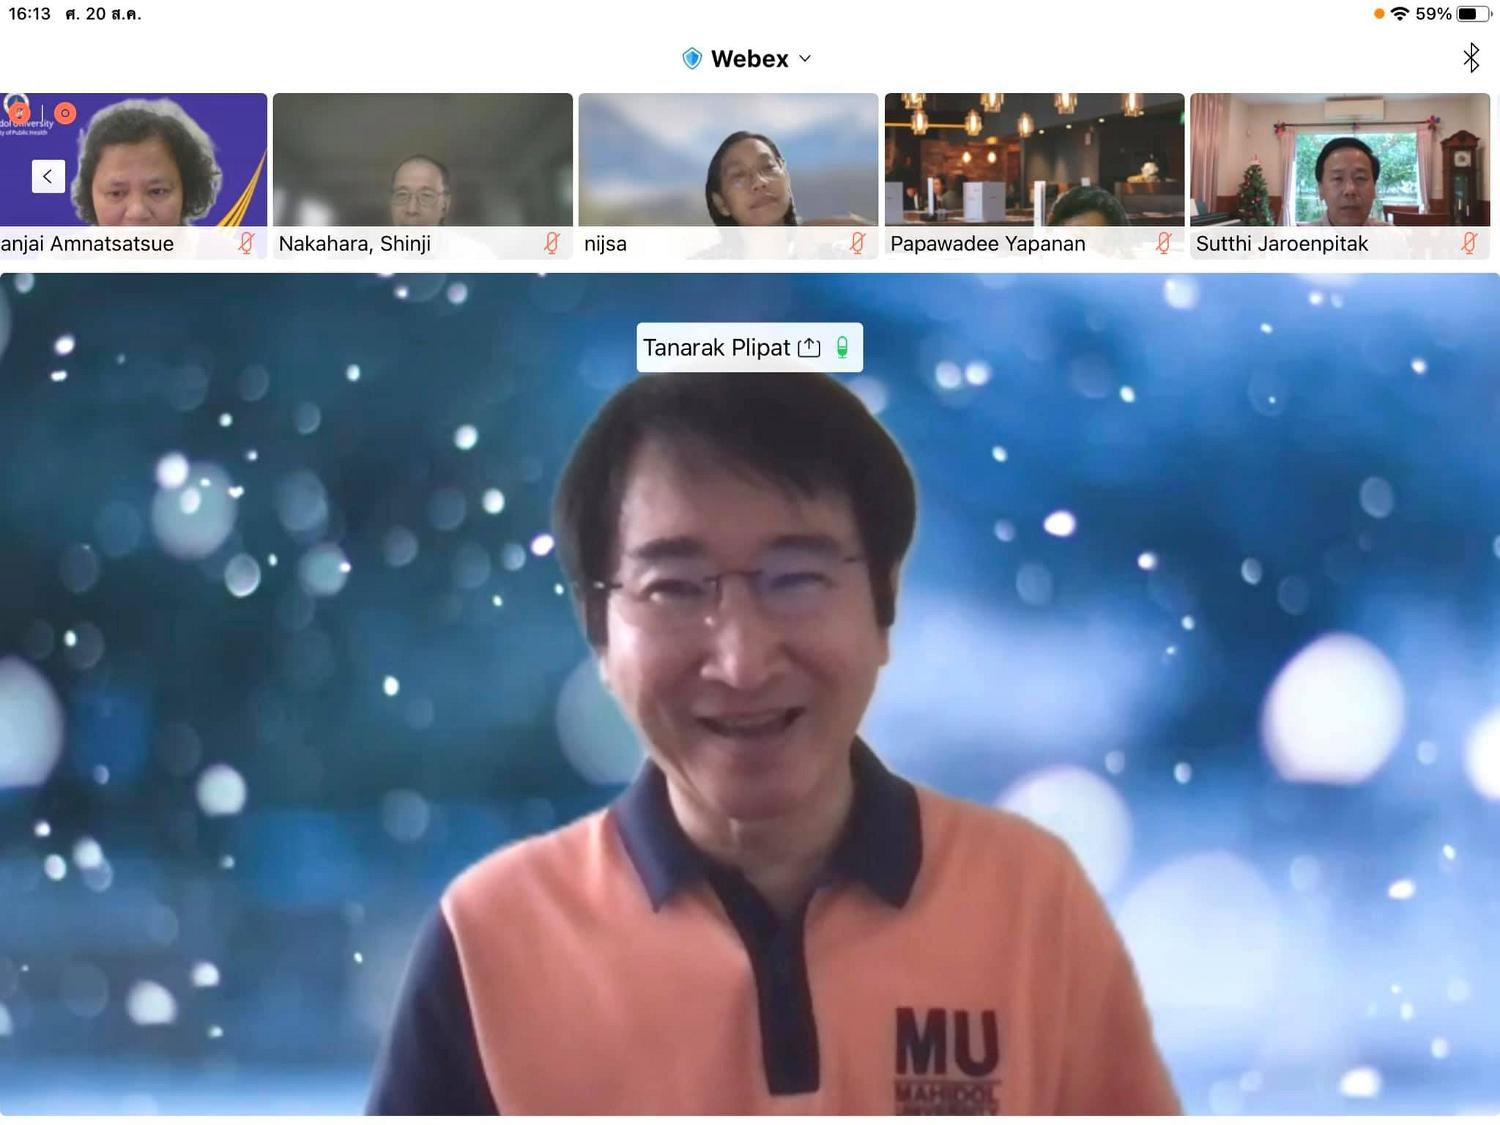Select Amnatsatsue video thumbnail
This screenshot has height=1125, width=1500.
click(x=133, y=176)
